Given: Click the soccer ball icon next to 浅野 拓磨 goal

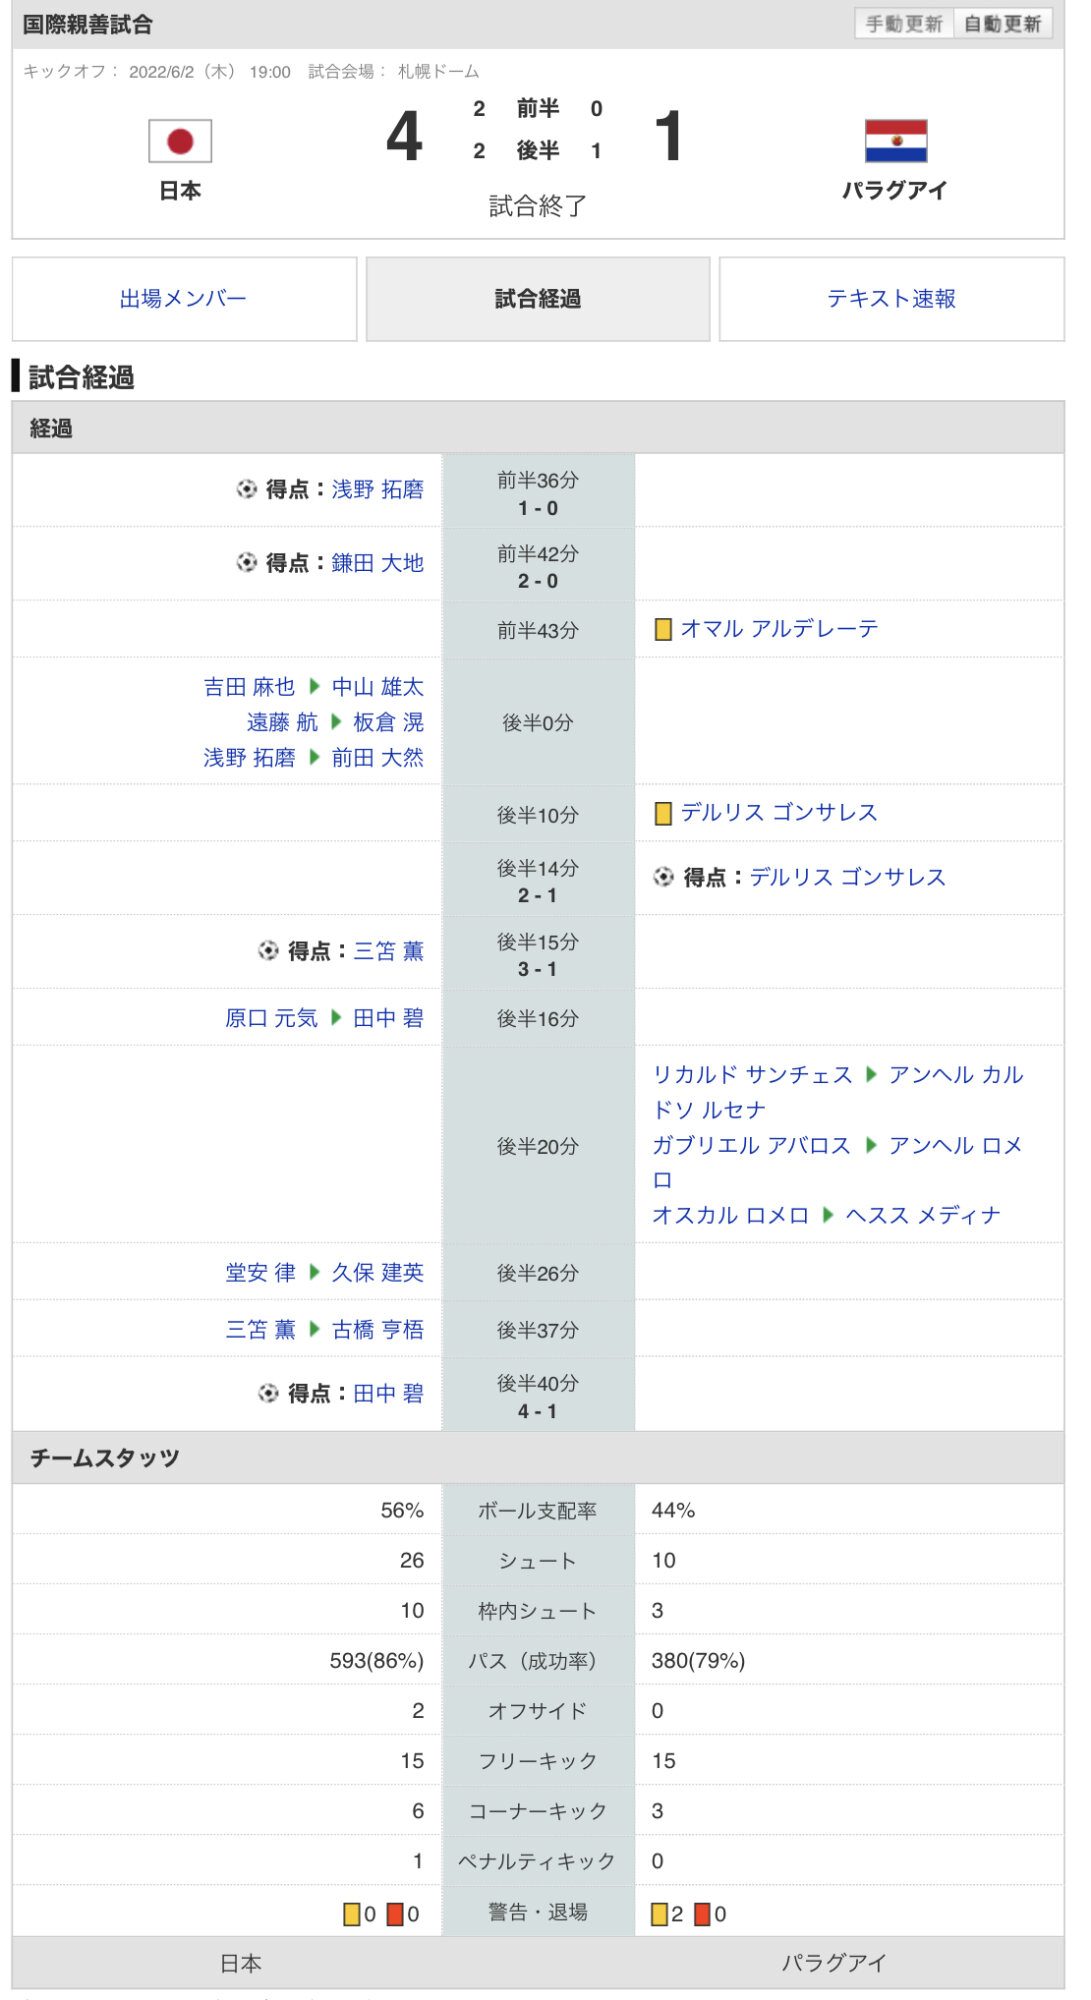Looking at the screenshot, I should [246, 489].
